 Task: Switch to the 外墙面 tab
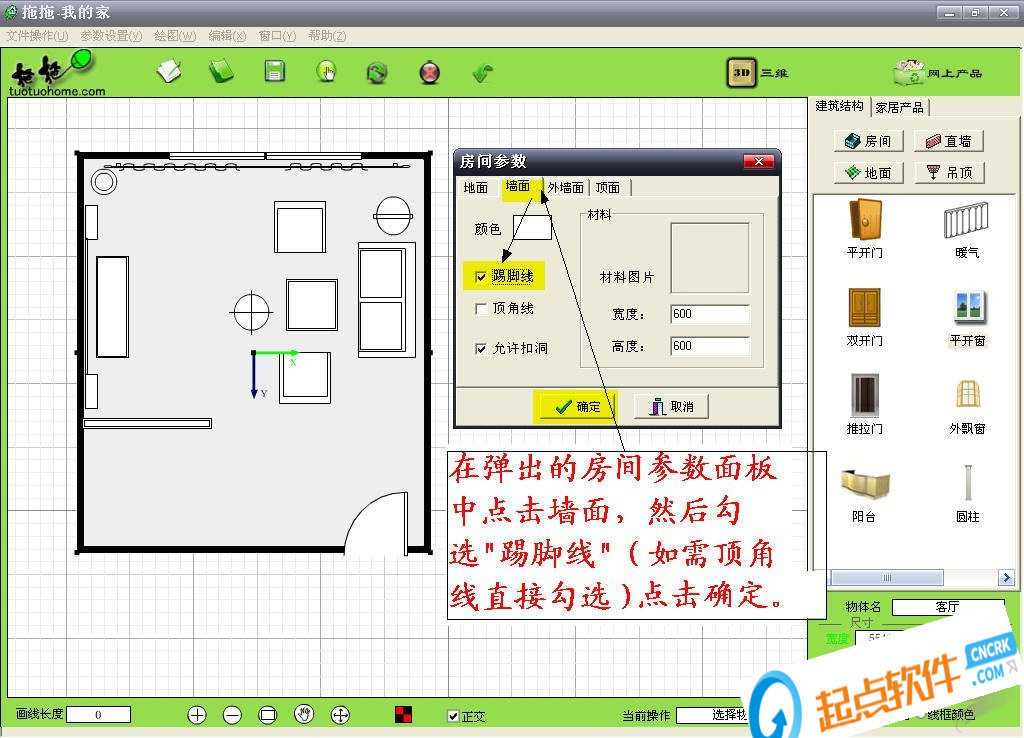(x=566, y=188)
